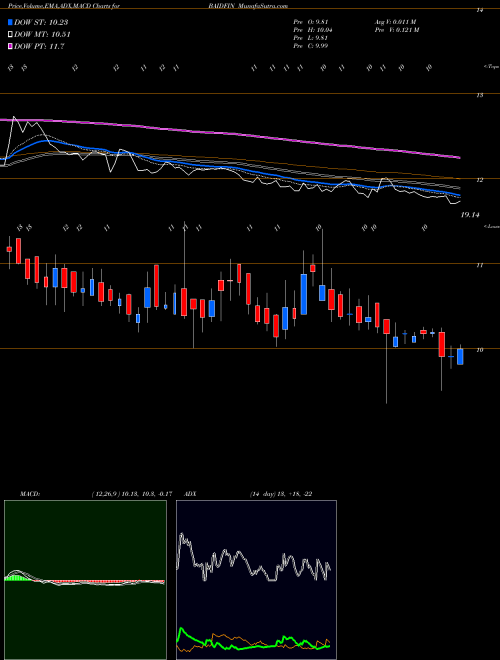Click the white DOW MT legend swatch
Screen dimensions: 500x660
(10, 35)
